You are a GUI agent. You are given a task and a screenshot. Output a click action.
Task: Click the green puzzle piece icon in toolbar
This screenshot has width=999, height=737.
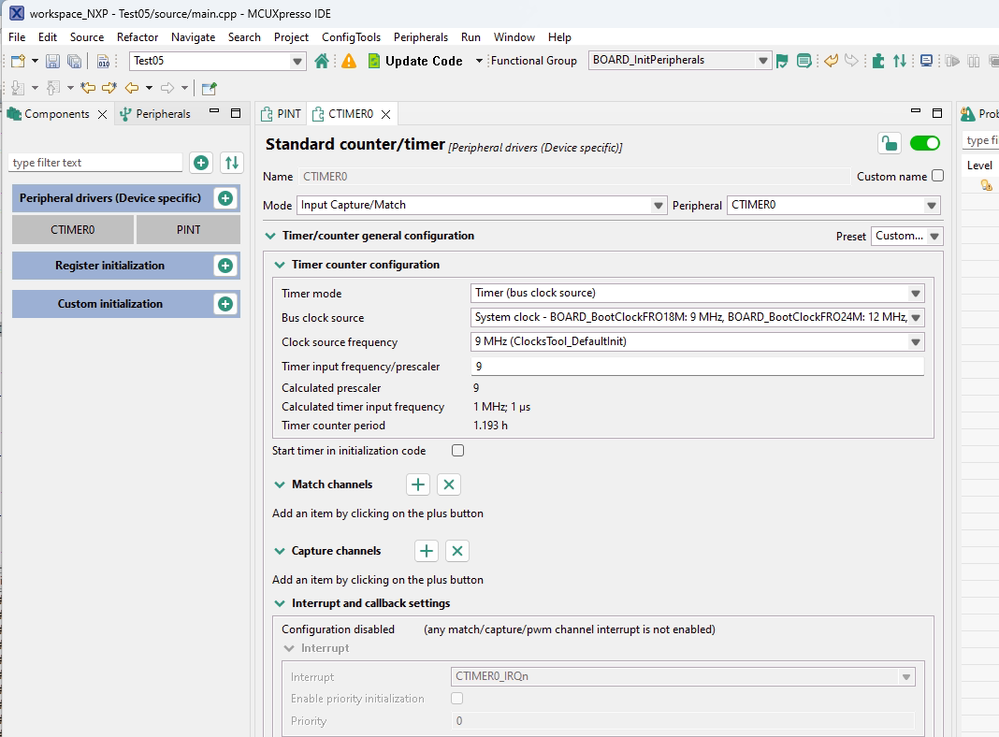click(x=878, y=61)
